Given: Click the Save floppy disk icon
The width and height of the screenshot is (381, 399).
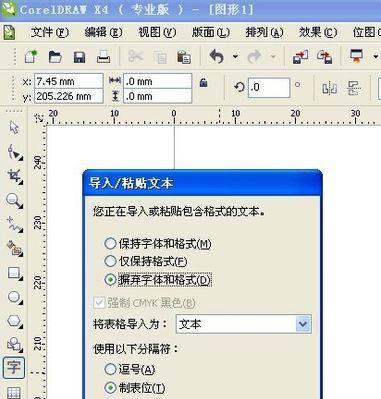Looking at the screenshot, I should tap(79, 57).
